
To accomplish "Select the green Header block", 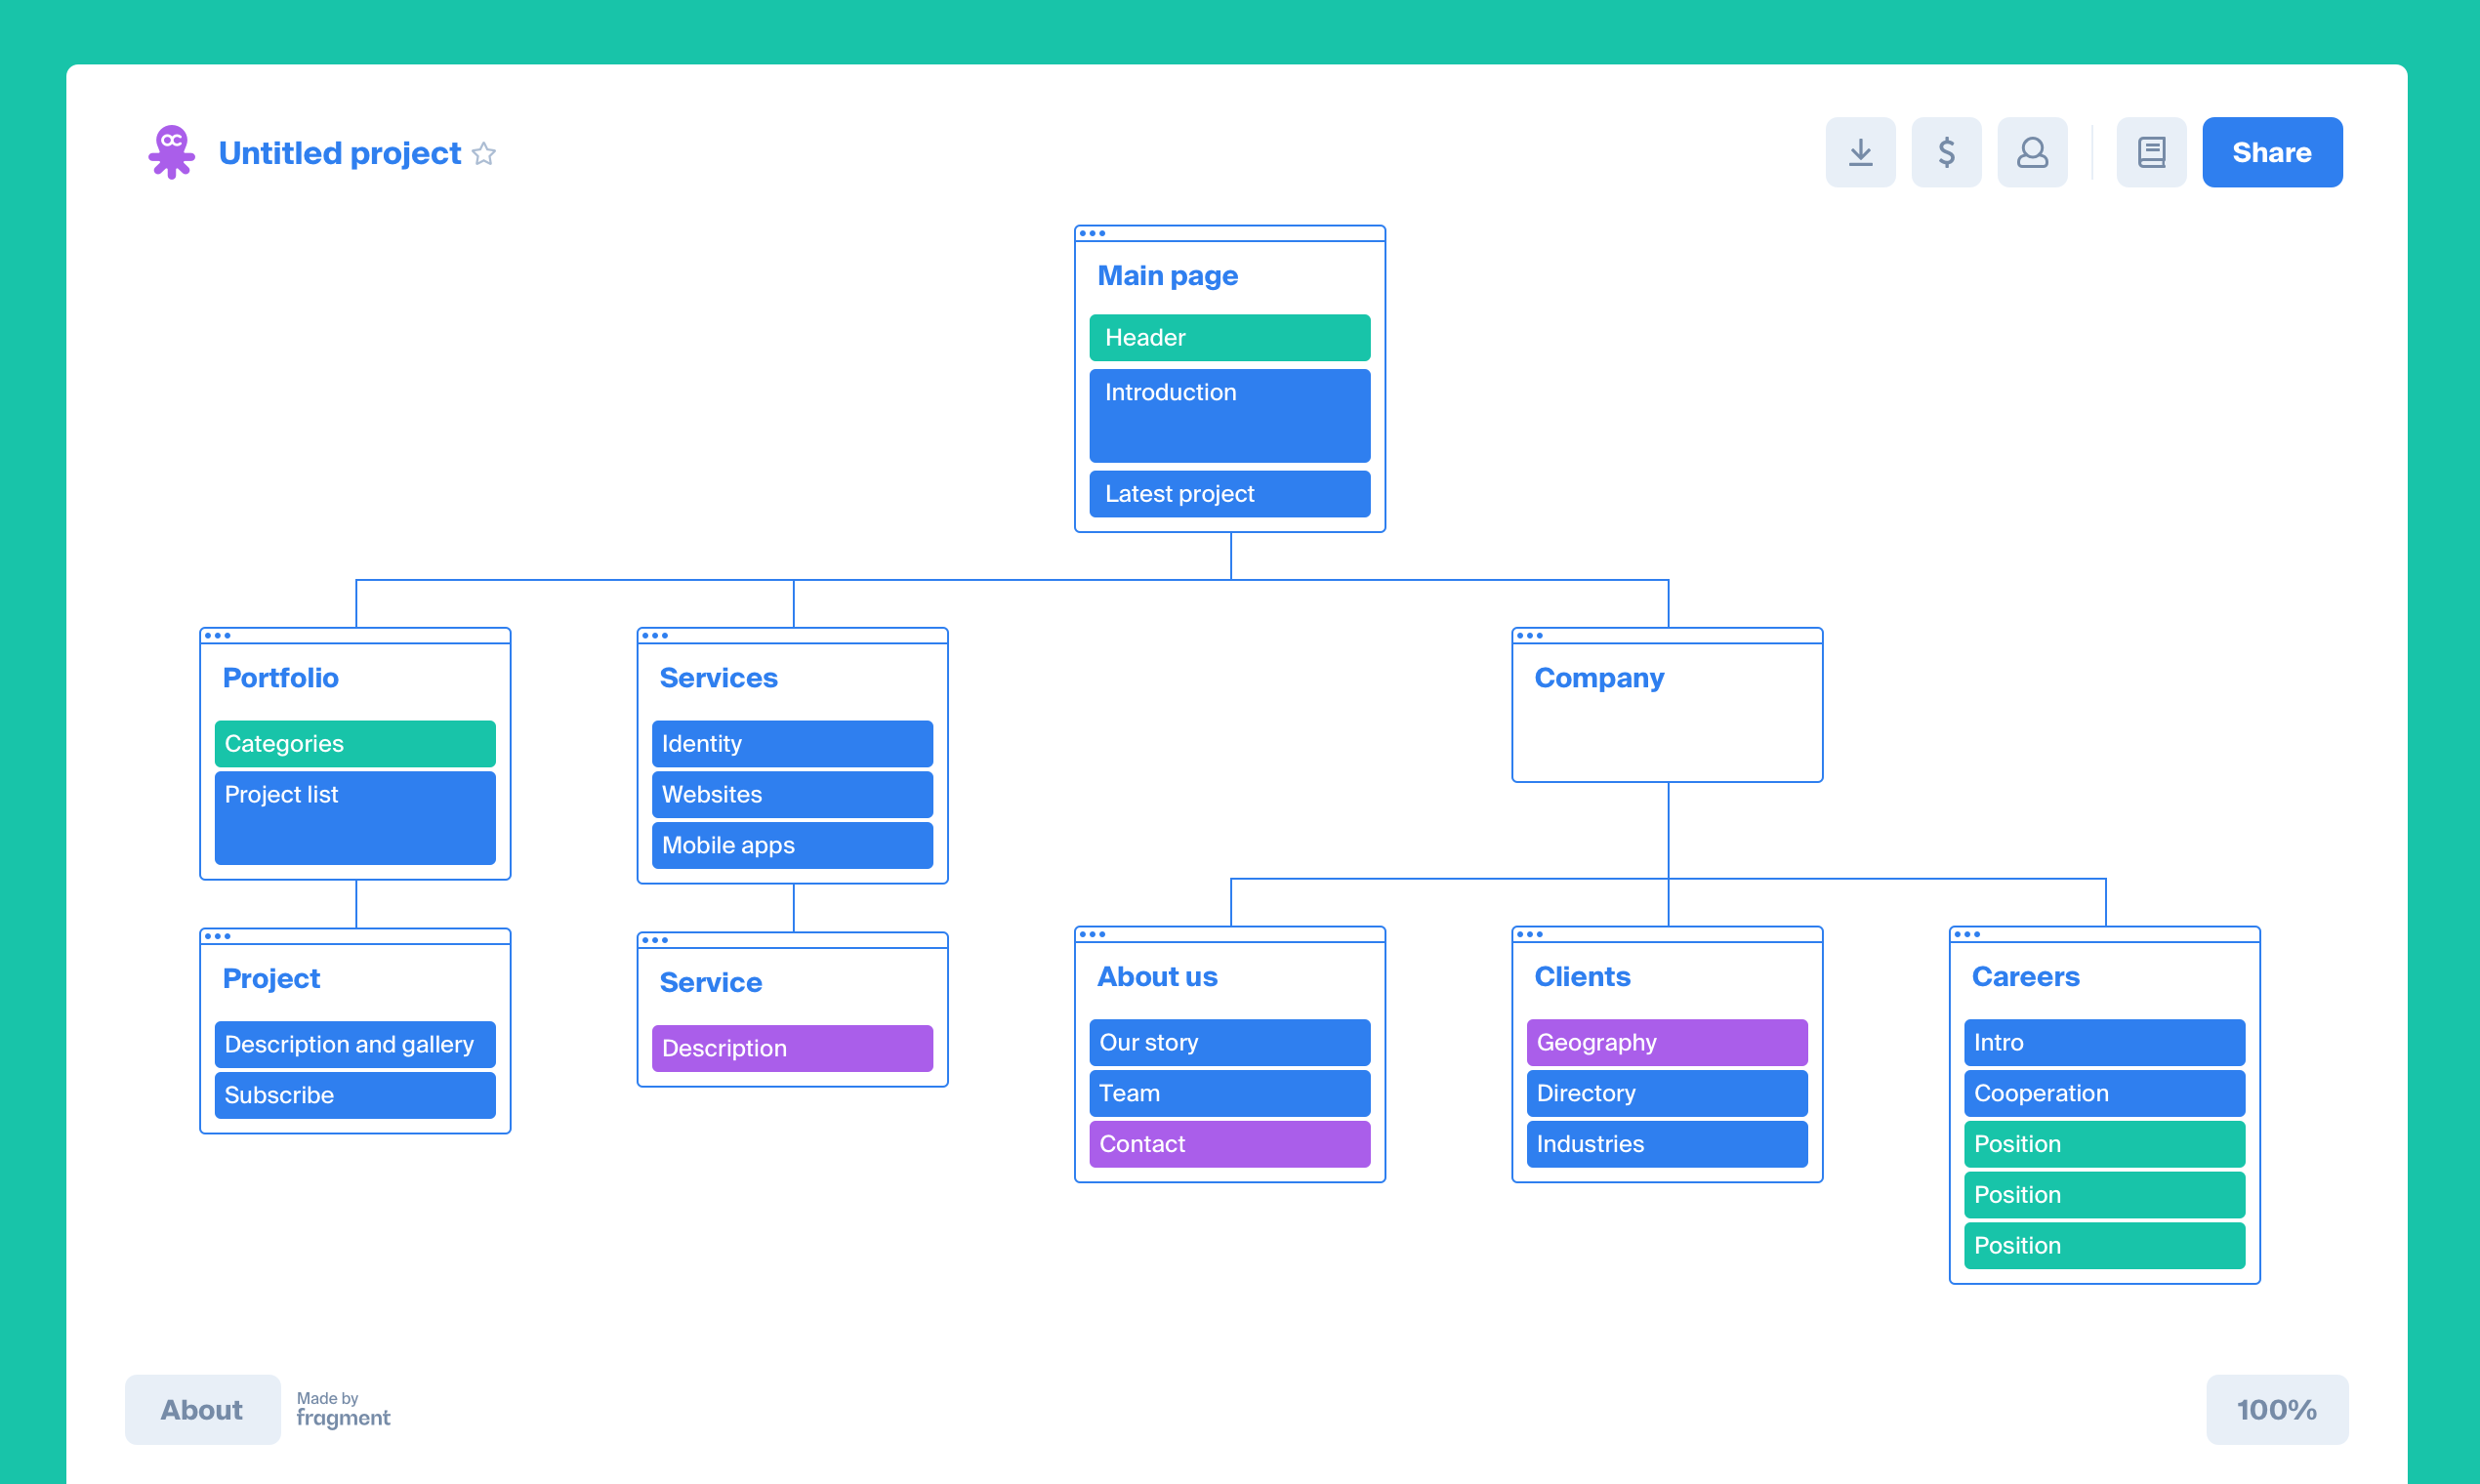I will [1229, 338].
